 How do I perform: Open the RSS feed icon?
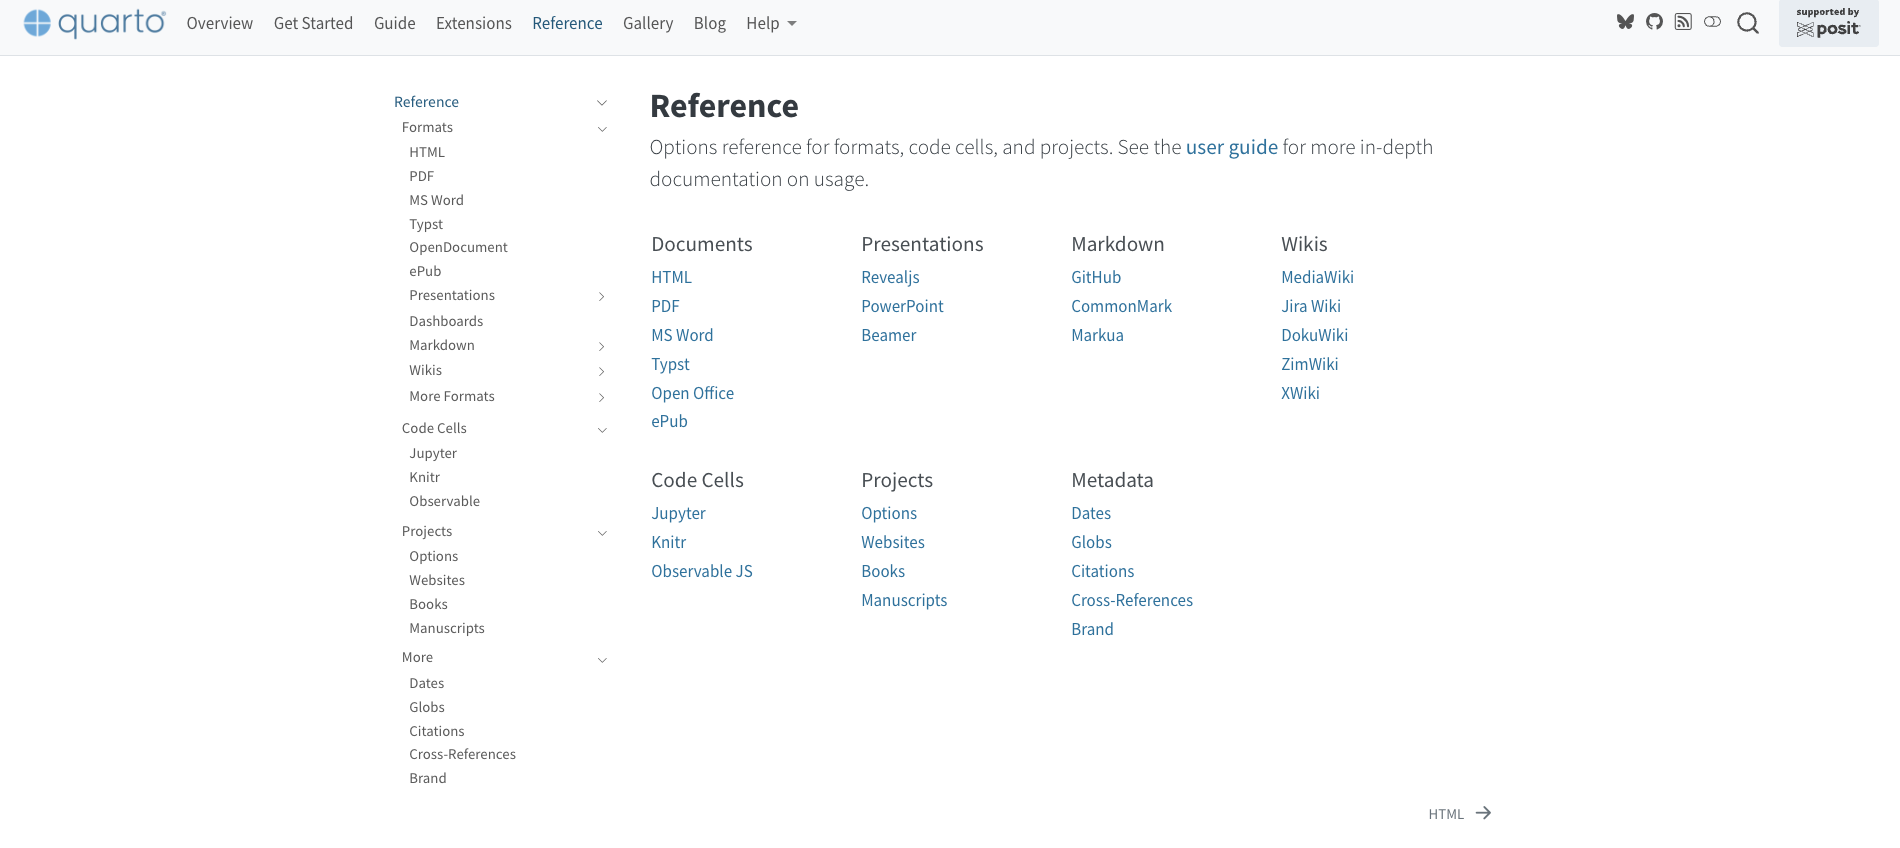click(1683, 22)
